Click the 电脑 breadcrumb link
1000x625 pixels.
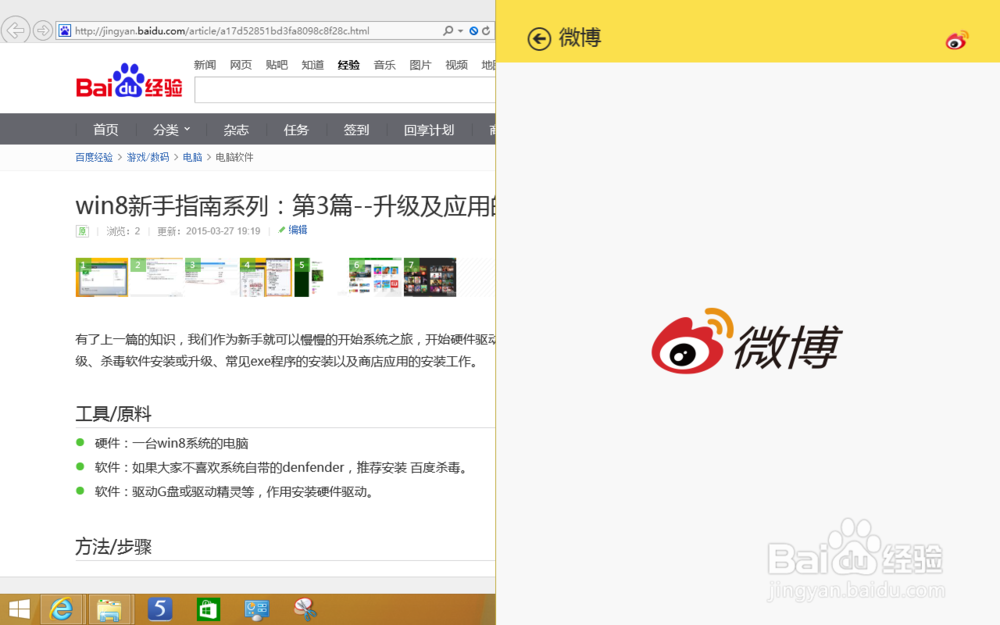click(192, 158)
